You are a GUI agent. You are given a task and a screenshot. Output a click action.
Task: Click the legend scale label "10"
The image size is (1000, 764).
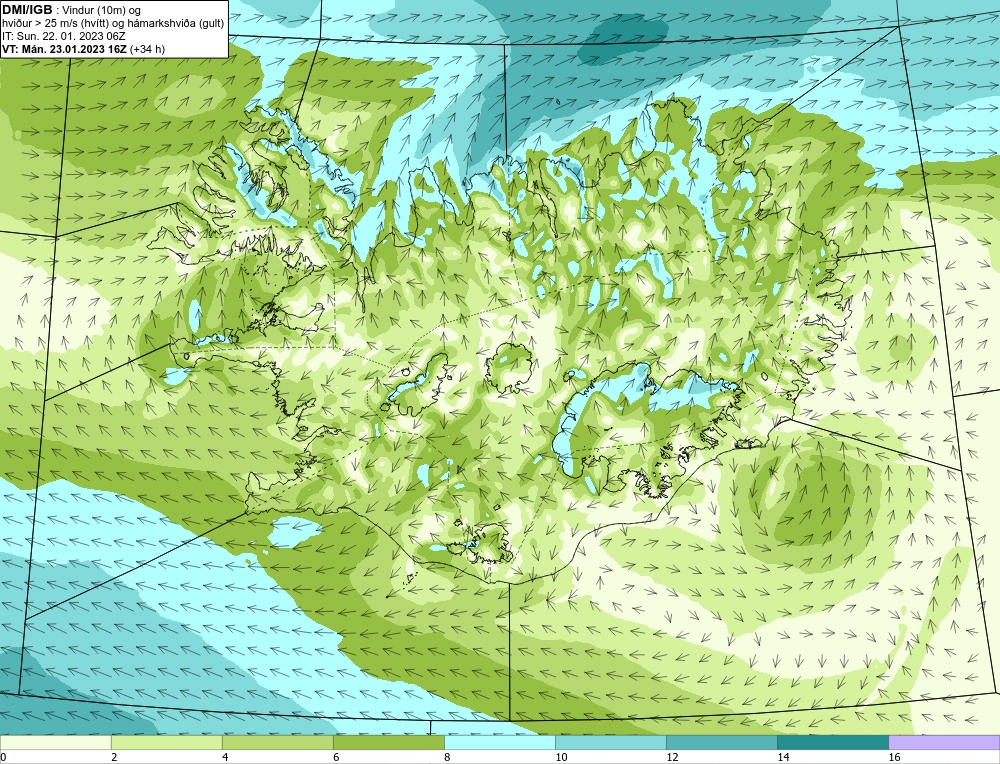click(561, 757)
